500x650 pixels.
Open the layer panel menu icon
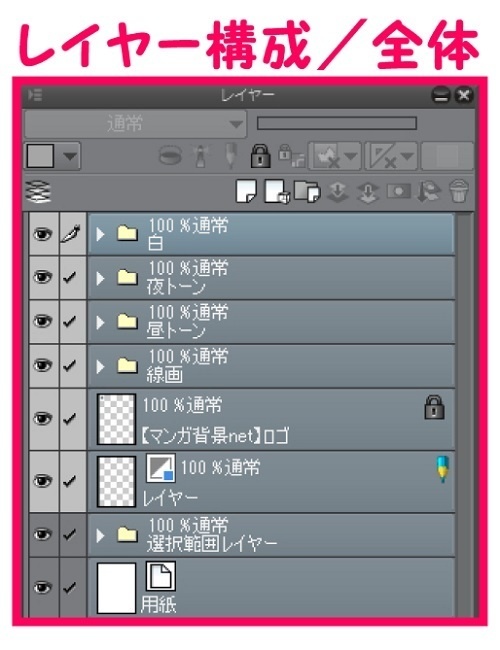35,95
